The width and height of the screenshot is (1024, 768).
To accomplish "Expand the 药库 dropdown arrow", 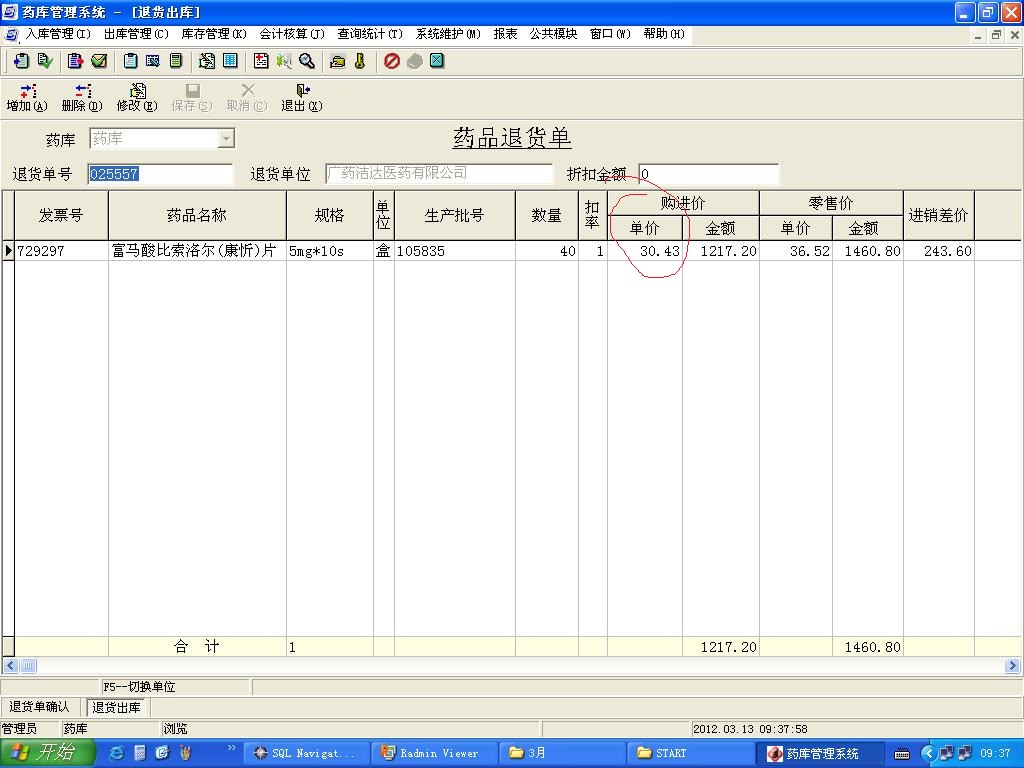I will point(226,138).
